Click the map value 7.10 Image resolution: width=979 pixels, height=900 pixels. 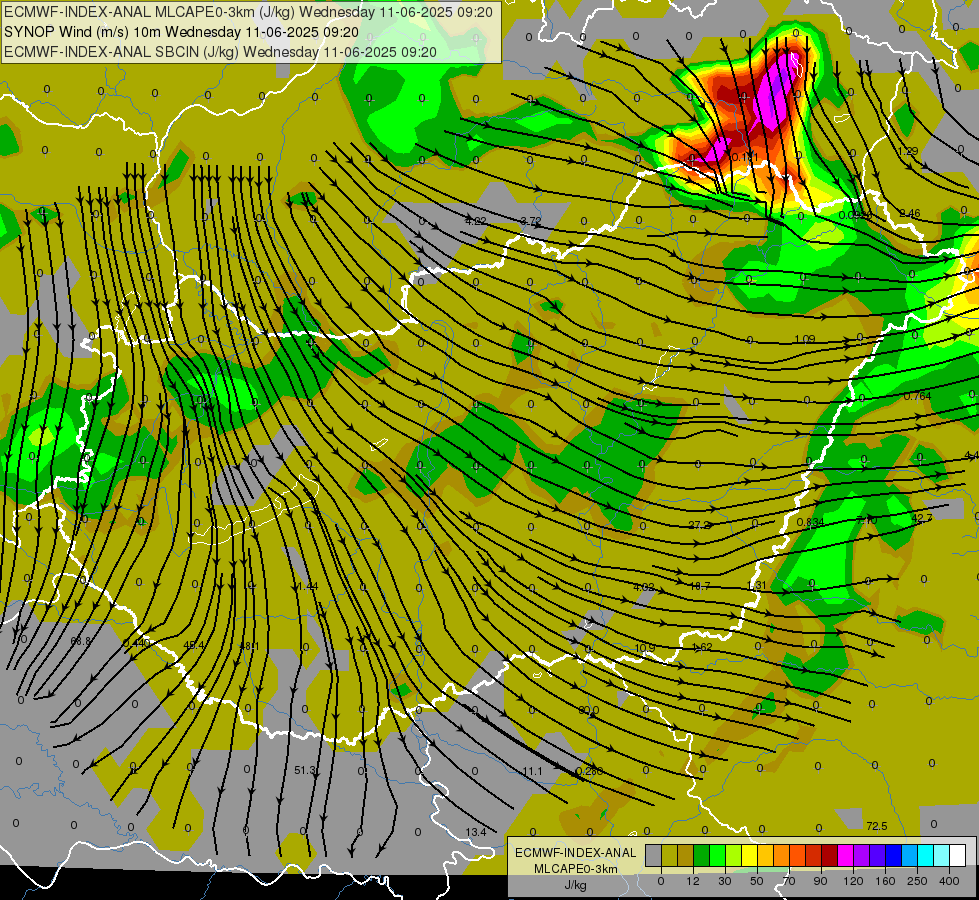pyautogui.click(x=867, y=520)
